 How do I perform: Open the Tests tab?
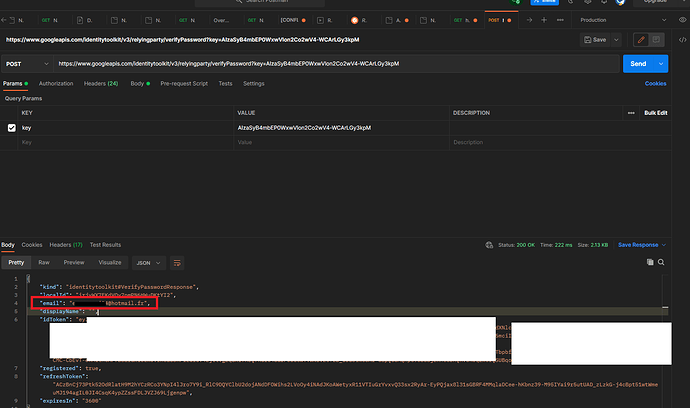[225, 84]
